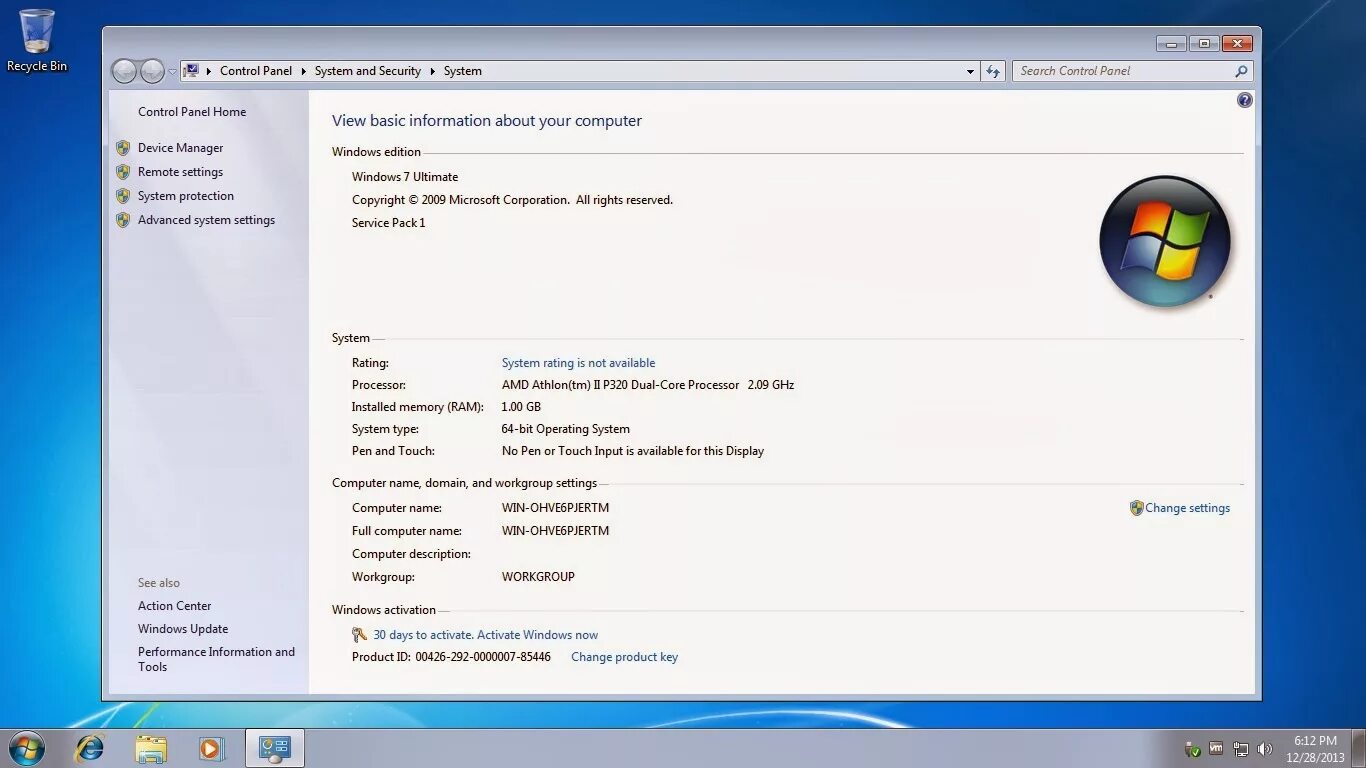Click 64-bit Operating System text
This screenshot has height=768, width=1366.
click(565, 429)
